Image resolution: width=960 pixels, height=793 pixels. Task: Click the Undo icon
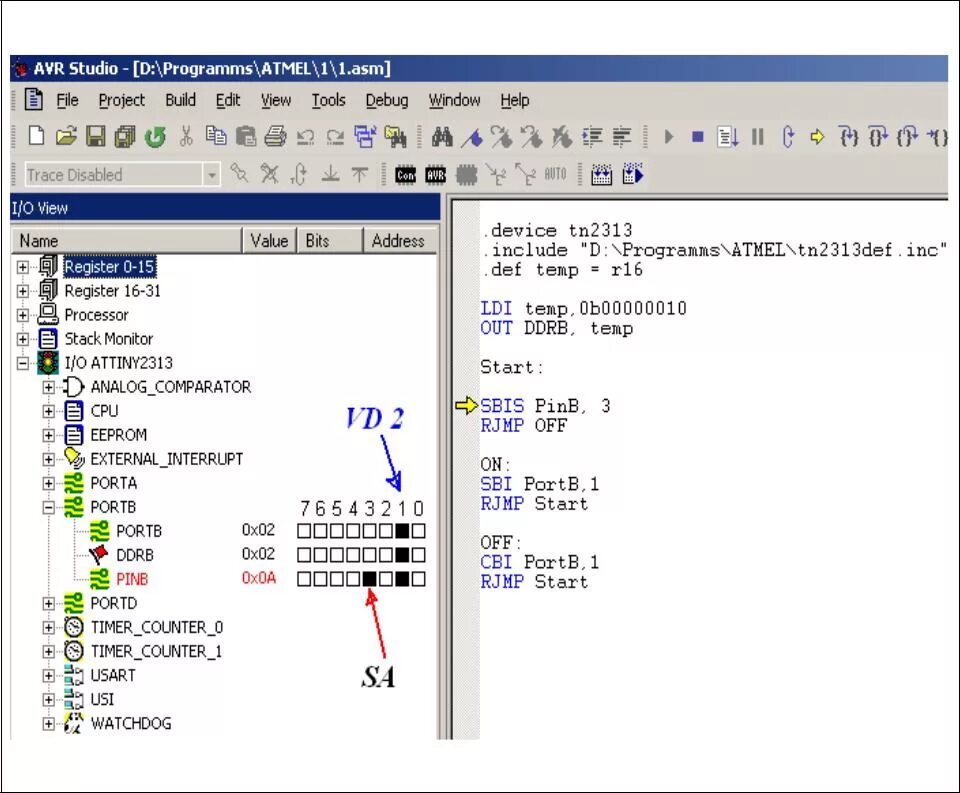pyautogui.click(x=305, y=137)
